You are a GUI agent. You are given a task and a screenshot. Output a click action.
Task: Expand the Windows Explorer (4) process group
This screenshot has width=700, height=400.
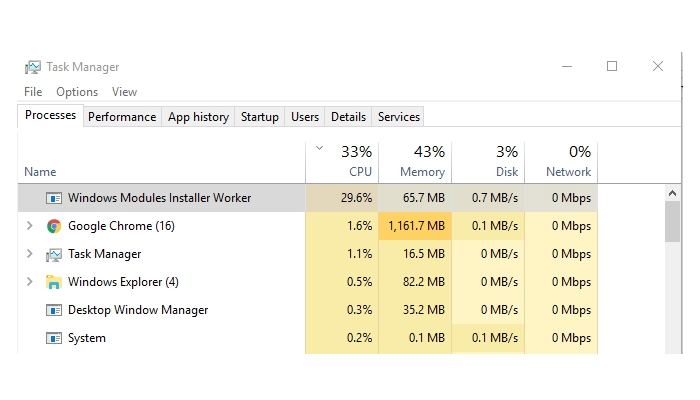pyautogui.click(x=29, y=282)
